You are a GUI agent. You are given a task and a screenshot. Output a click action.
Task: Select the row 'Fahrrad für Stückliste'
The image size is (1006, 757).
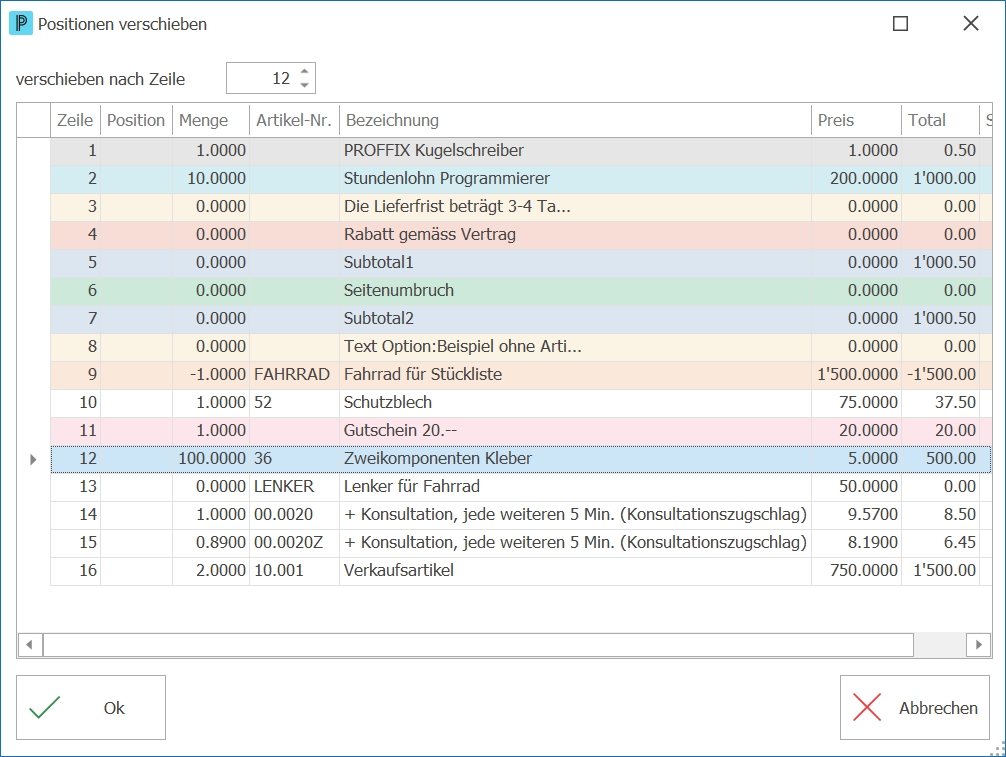coord(521,375)
